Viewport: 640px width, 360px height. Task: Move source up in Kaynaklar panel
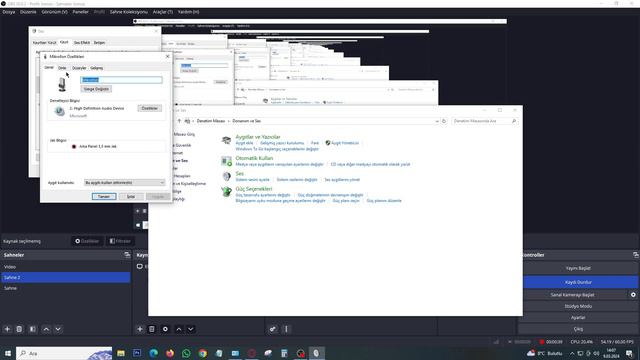[179, 329]
